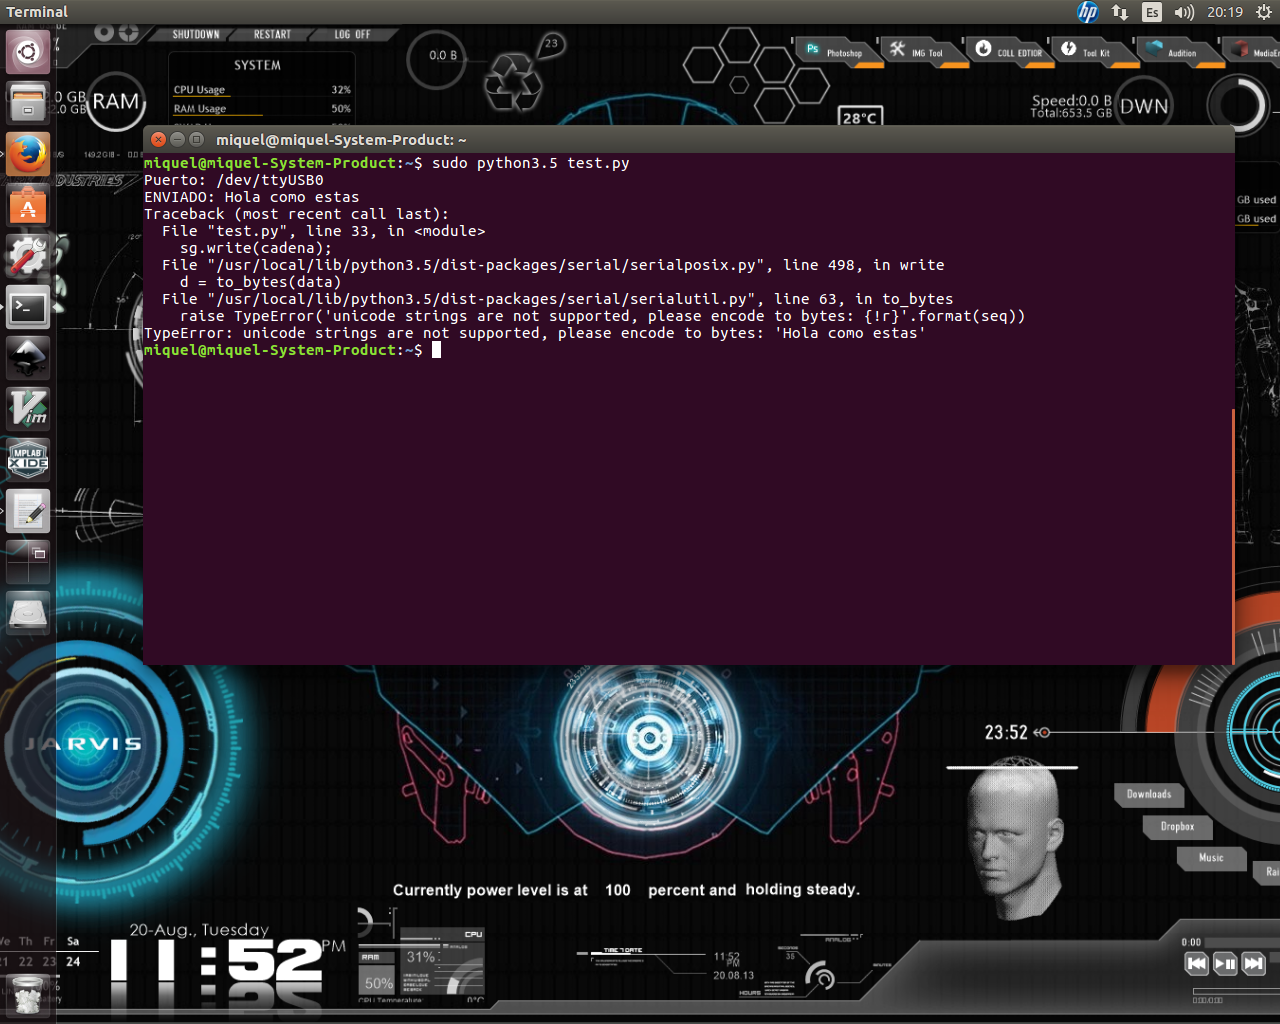This screenshot has width=1280, height=1024.
Task: Open MPLAB X IDE from launcher
Action: point(28,460)
